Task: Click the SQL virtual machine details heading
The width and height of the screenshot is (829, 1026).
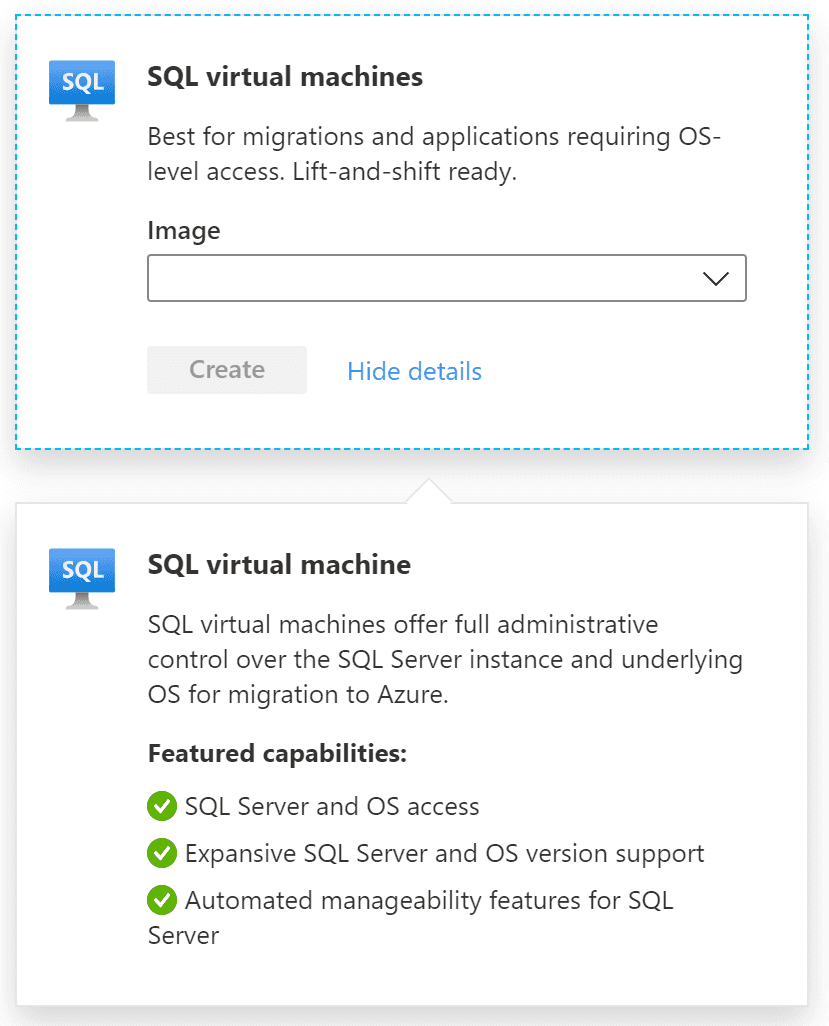Action: 279,565
